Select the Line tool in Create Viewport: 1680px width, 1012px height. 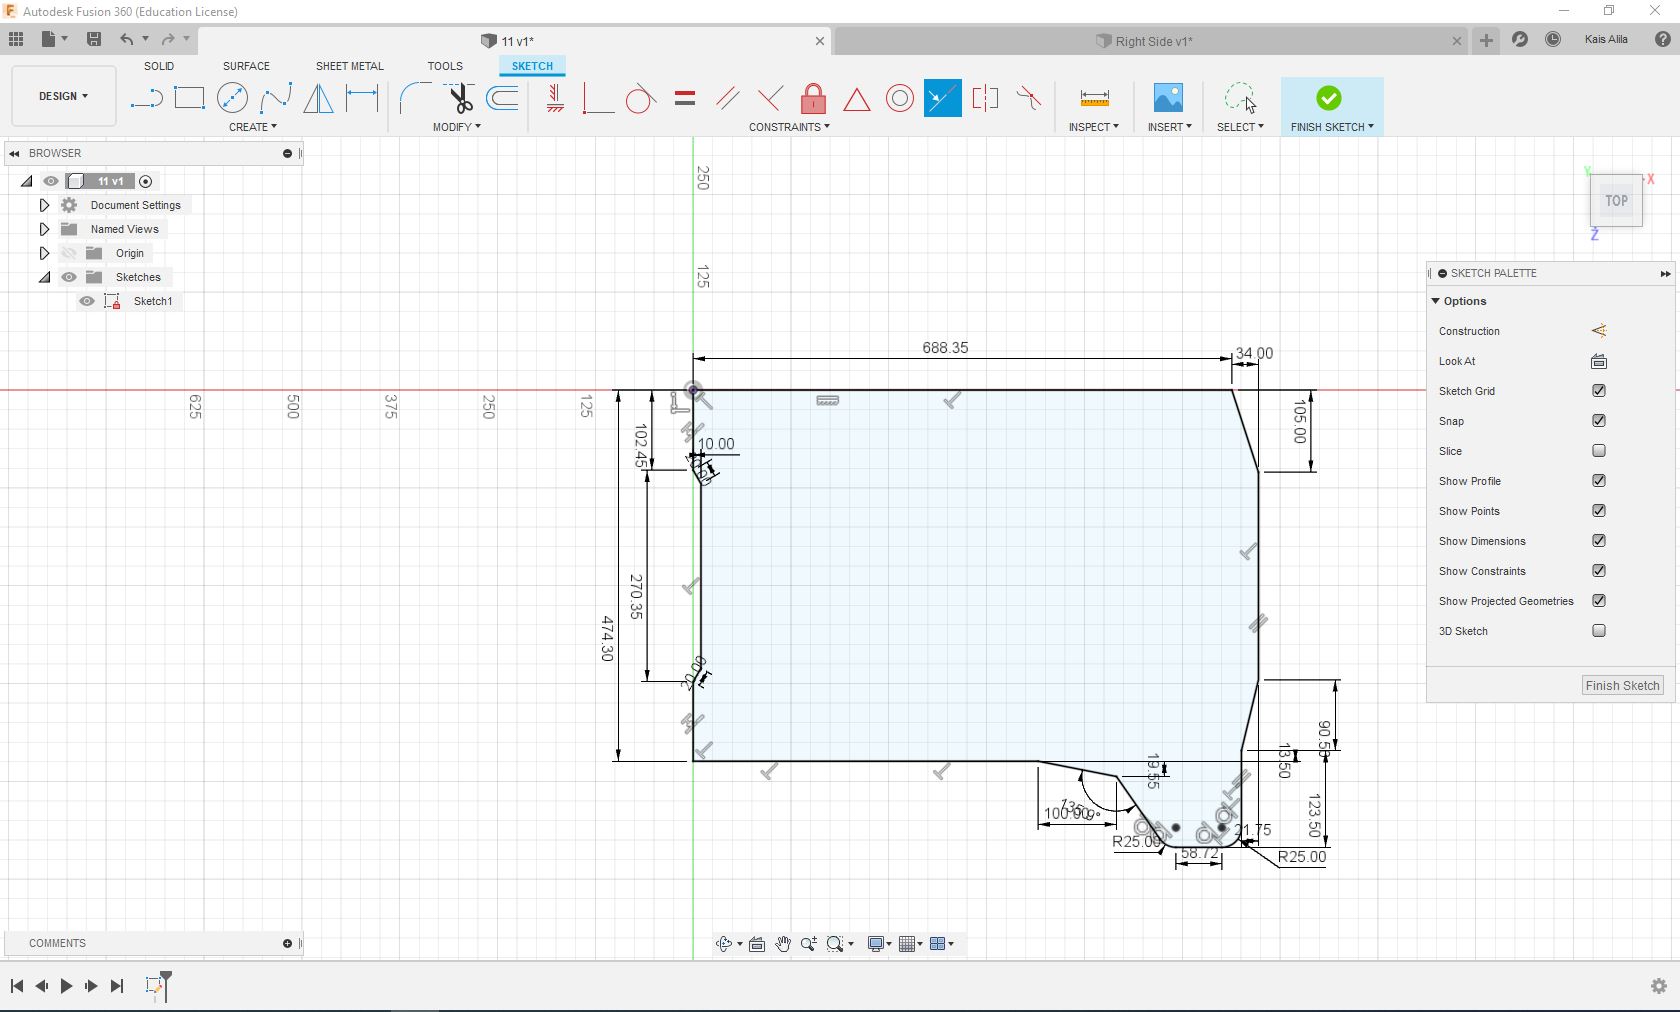[146, 98]
